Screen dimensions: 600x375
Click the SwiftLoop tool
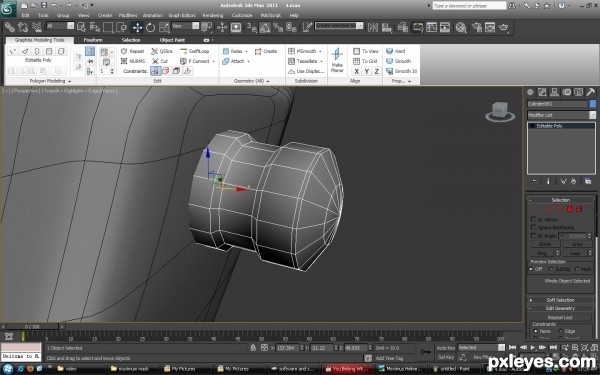click(194, 51)
